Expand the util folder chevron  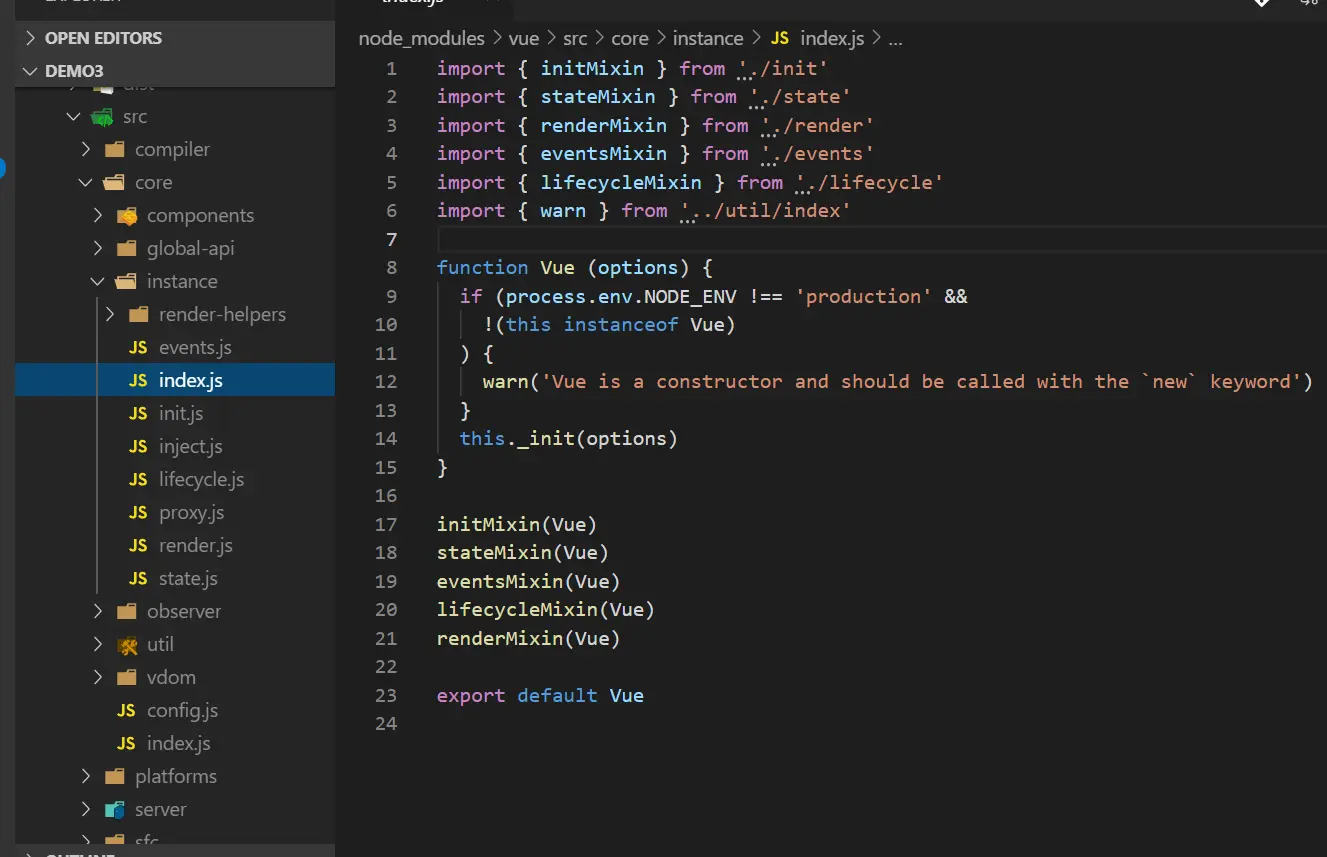98,645
